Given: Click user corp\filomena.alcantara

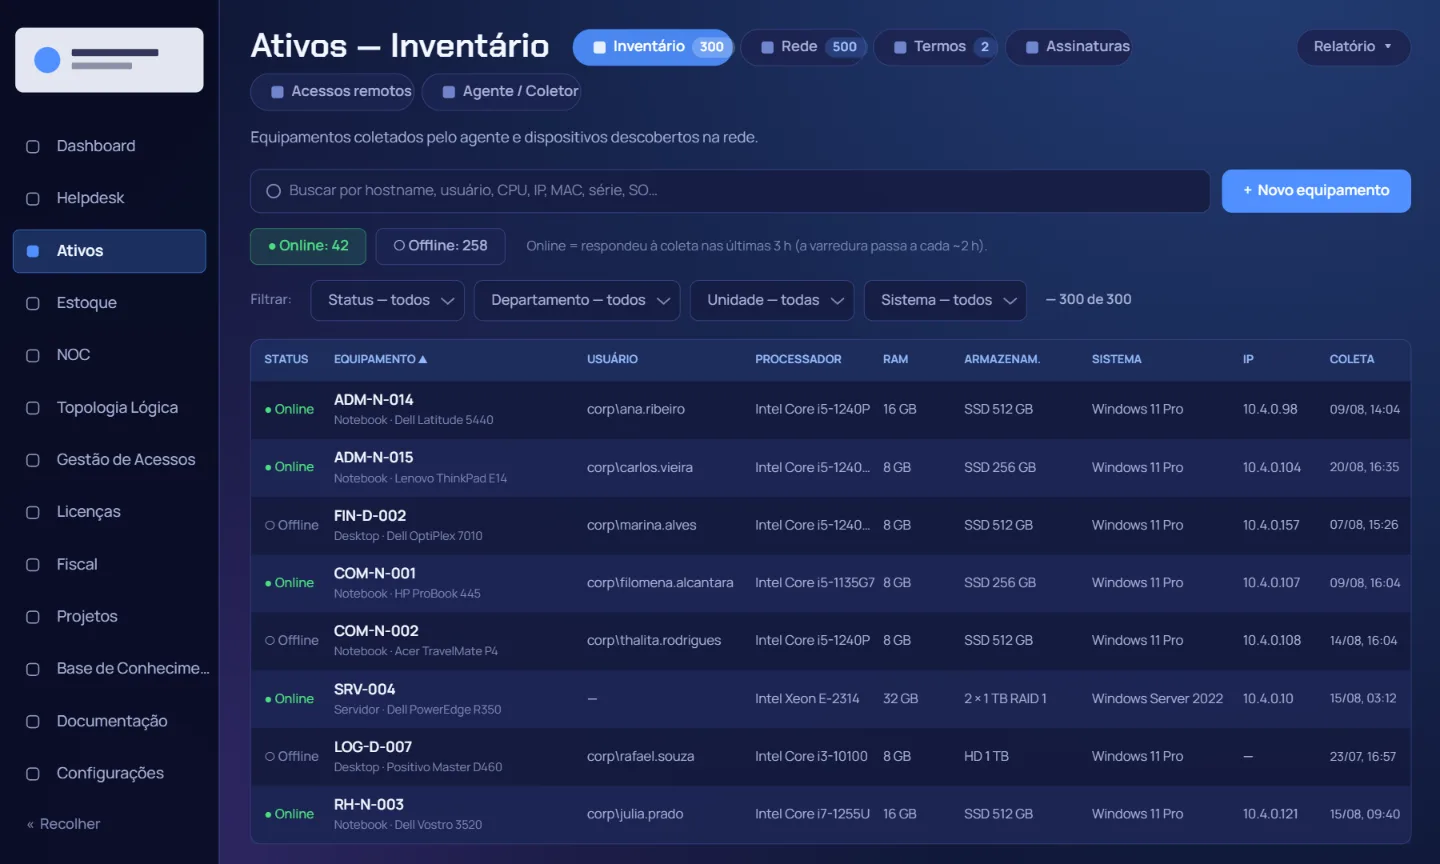Looking at the screenshot, I should pyautogui.click(x=660, y=583).
